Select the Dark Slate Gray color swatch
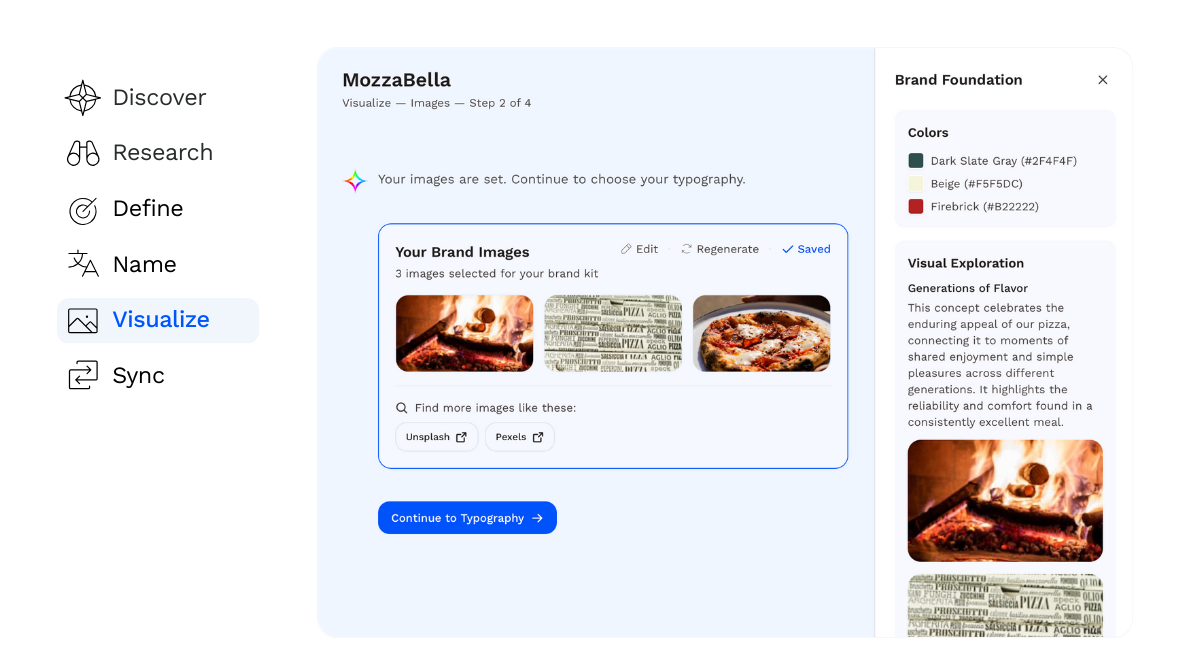Image resolution: width=1200 pixels, height=665 pixels. [x=915, y=161]
